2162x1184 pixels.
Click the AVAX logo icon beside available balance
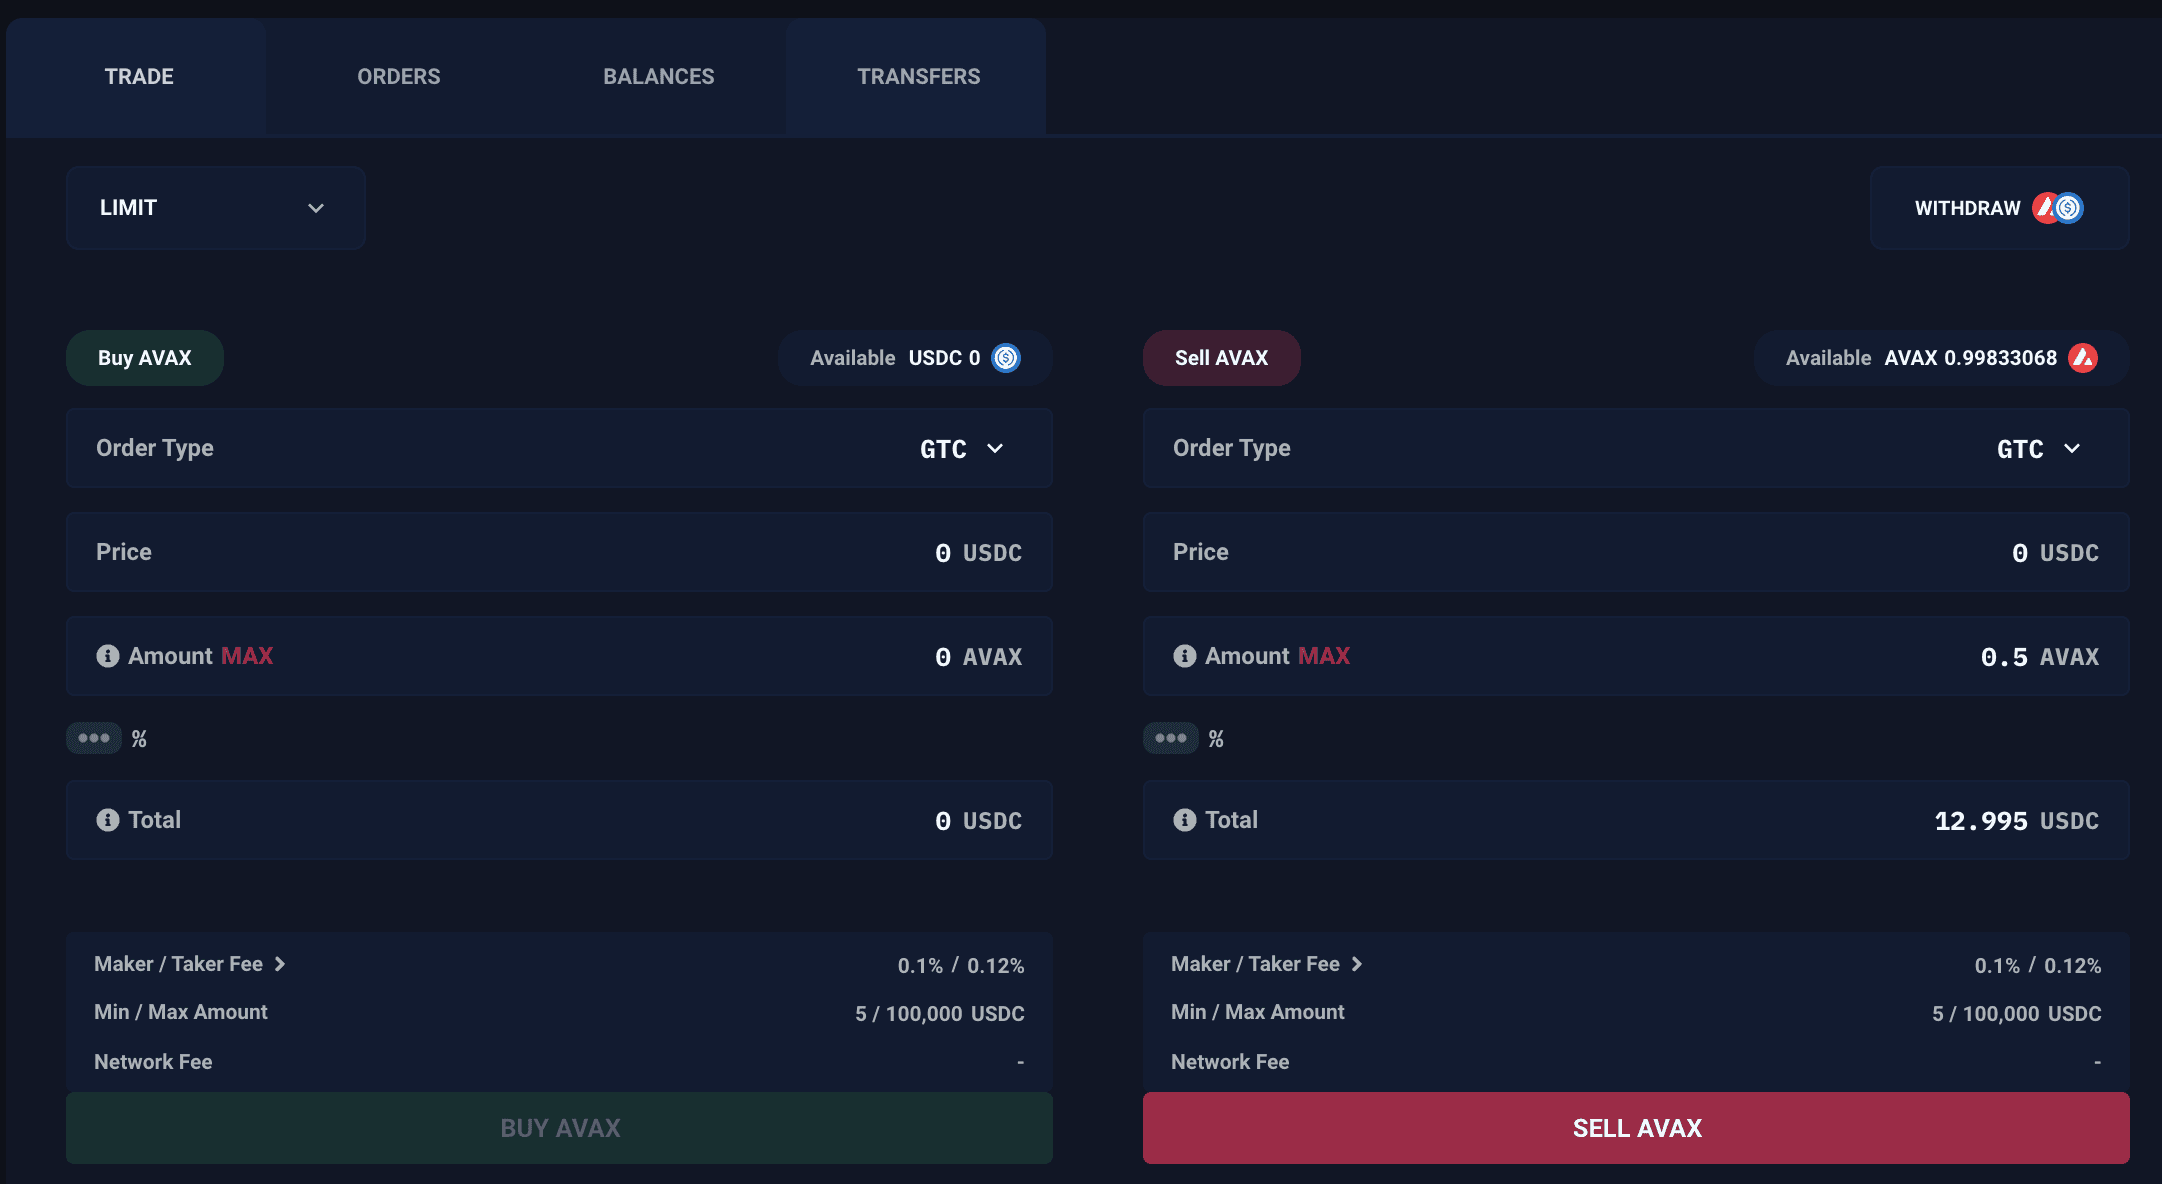click(x=2083, y=358)
